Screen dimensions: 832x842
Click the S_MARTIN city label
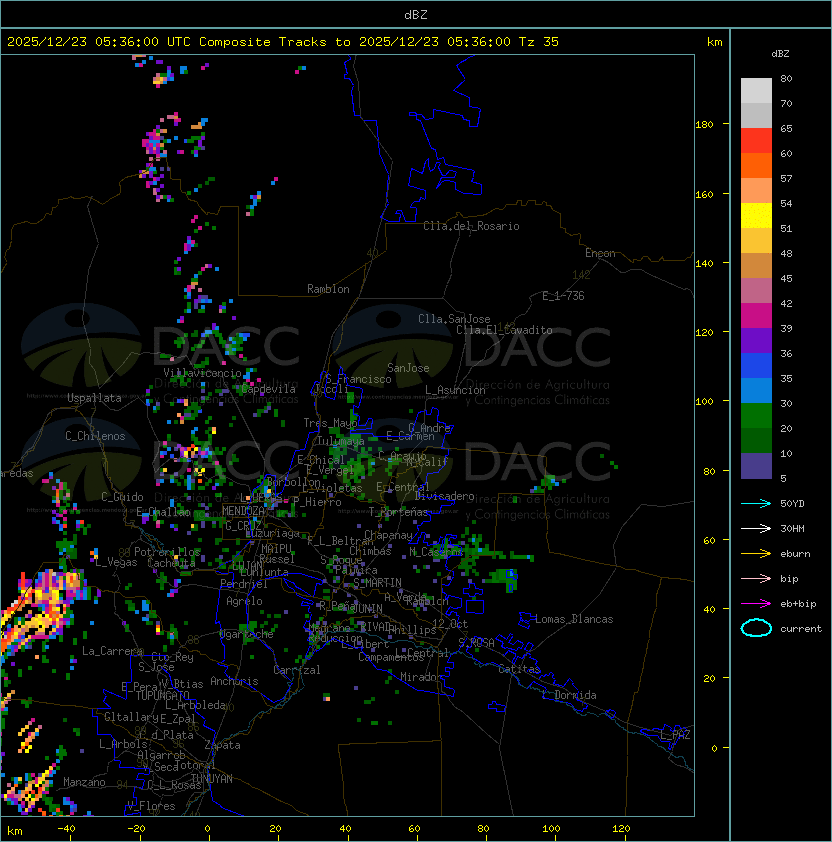(x=377, y=583)
